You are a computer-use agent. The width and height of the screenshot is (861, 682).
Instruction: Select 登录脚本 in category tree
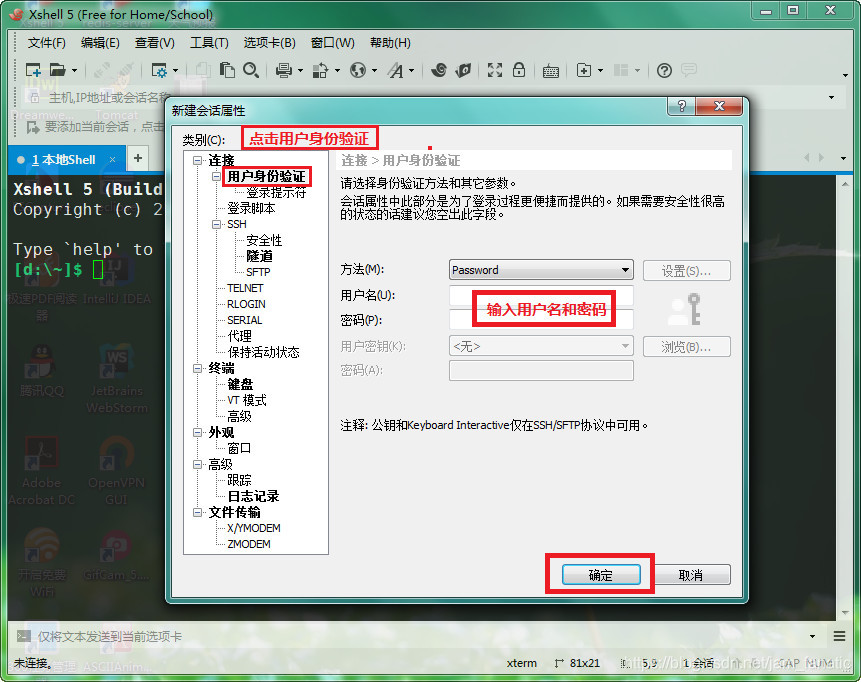click(x=251, y=208)
